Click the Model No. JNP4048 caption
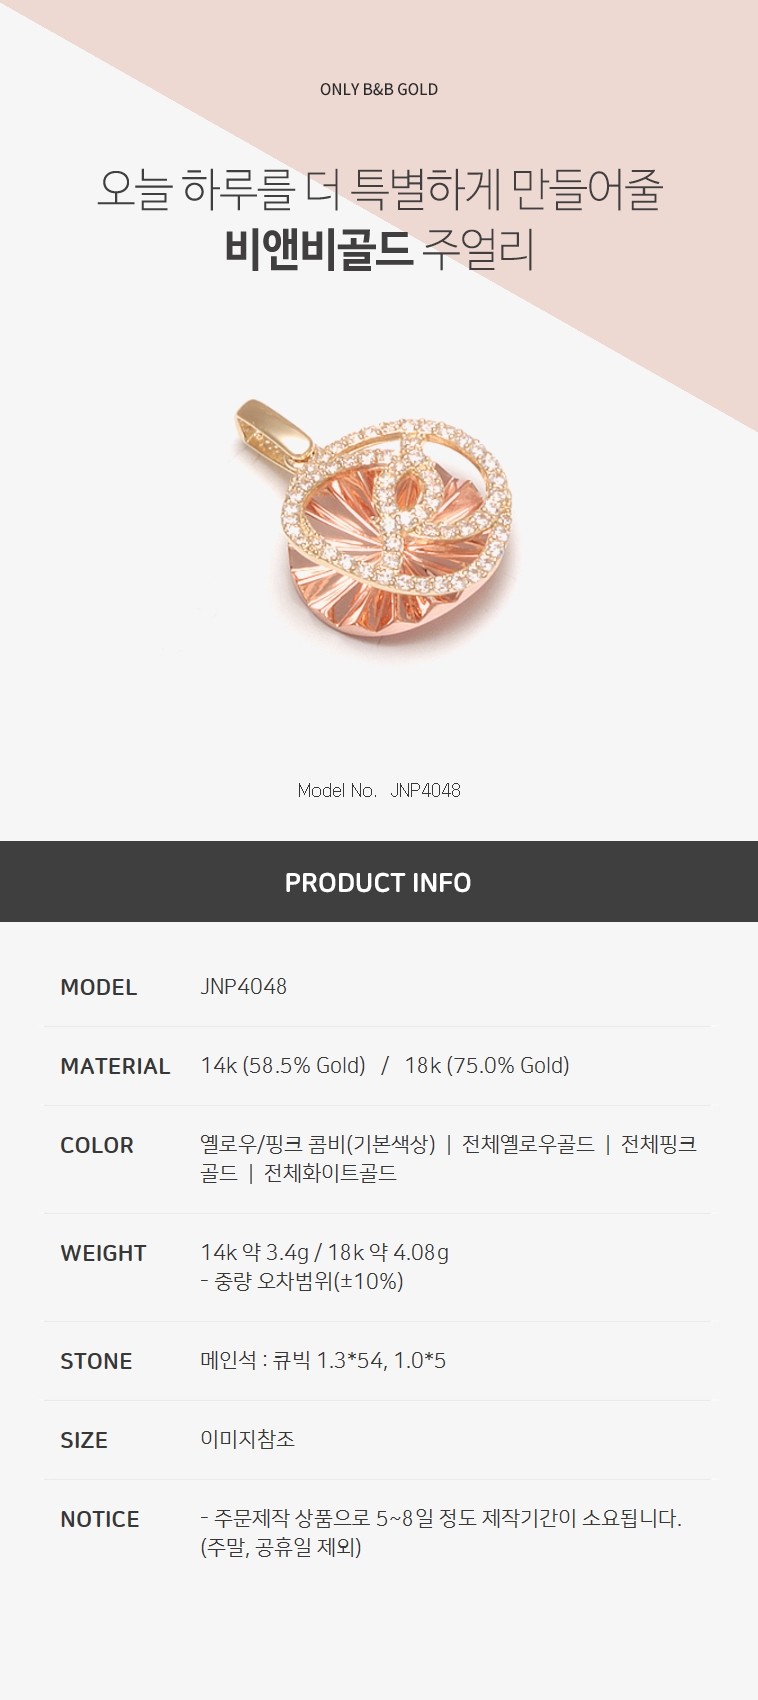 (x=379, y=790)
